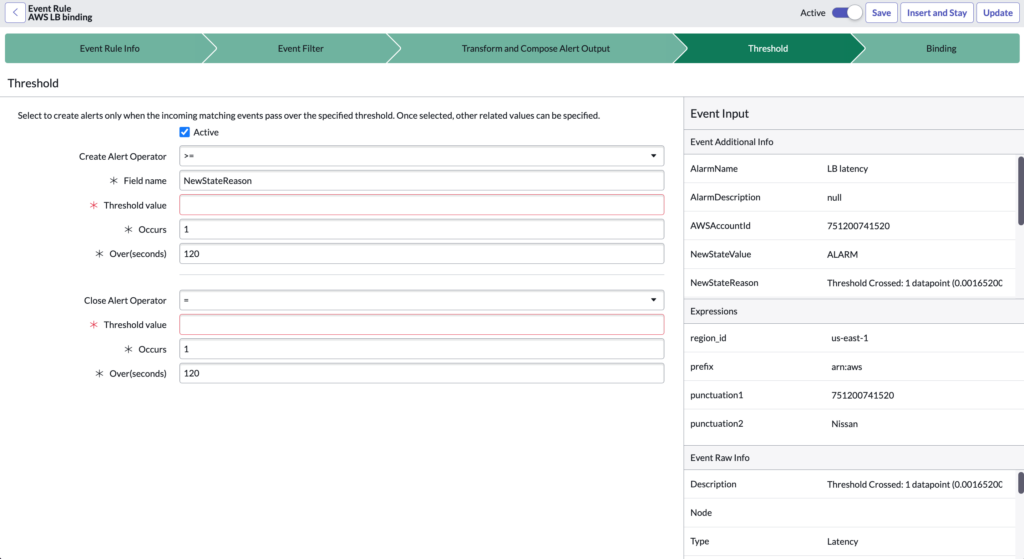Open Transform and Compose Alert Output step
1024x559 pixels.
click(x=535, y=48)
